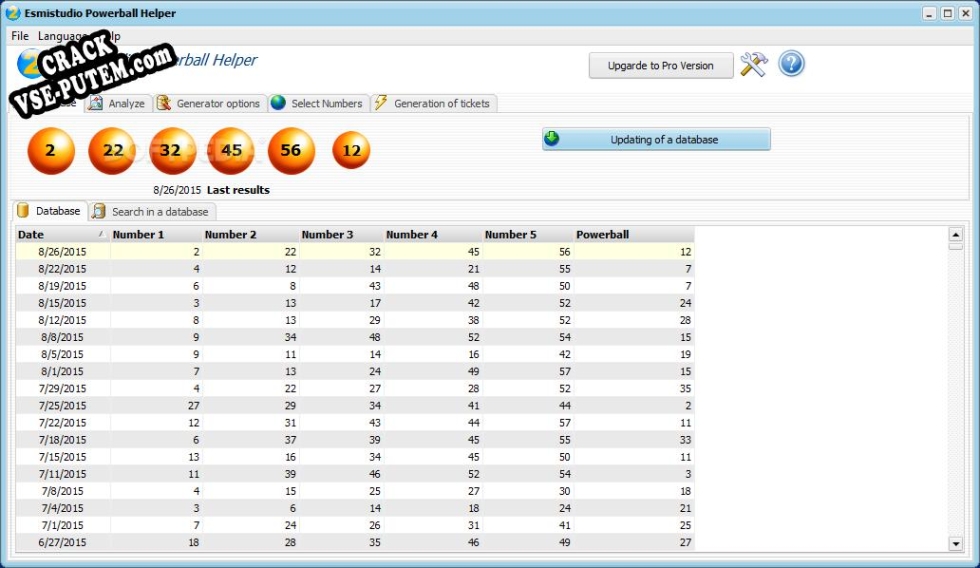Open the File menu
The image size is (980, 568).
(x=20, y=36)
